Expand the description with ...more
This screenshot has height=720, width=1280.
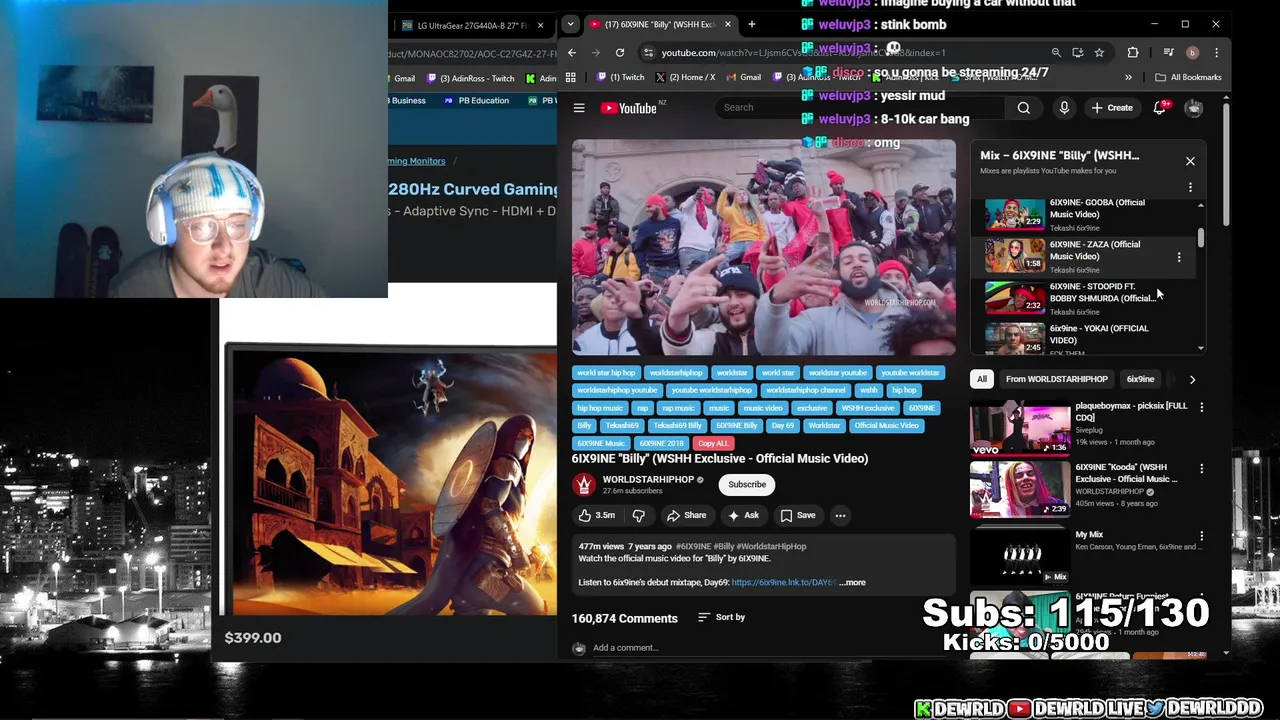tap(853, 582)
